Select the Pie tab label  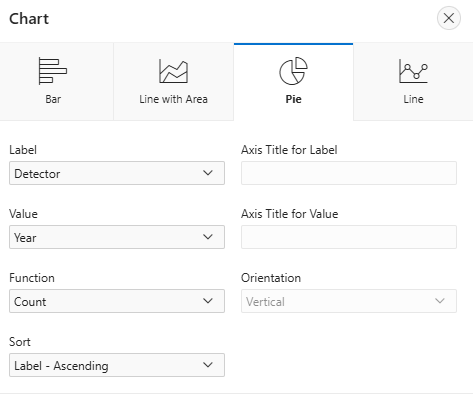pyautogui.click(x=293, y=99)
